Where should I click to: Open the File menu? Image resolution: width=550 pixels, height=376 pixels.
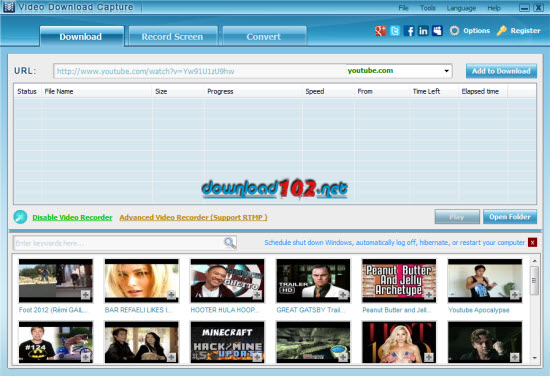pyautogui.click(x=403, y=8)
